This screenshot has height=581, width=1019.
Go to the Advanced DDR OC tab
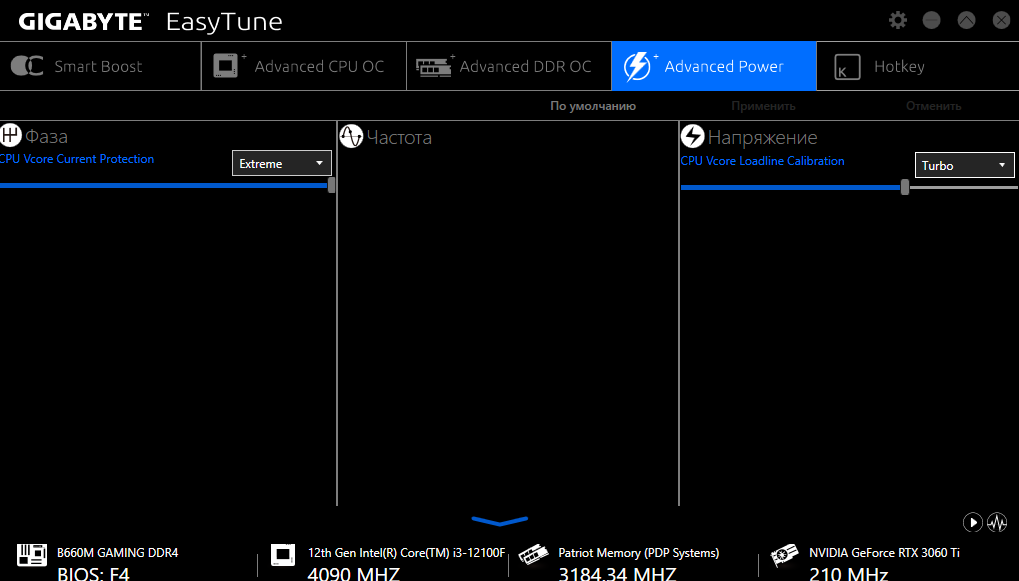509,66
